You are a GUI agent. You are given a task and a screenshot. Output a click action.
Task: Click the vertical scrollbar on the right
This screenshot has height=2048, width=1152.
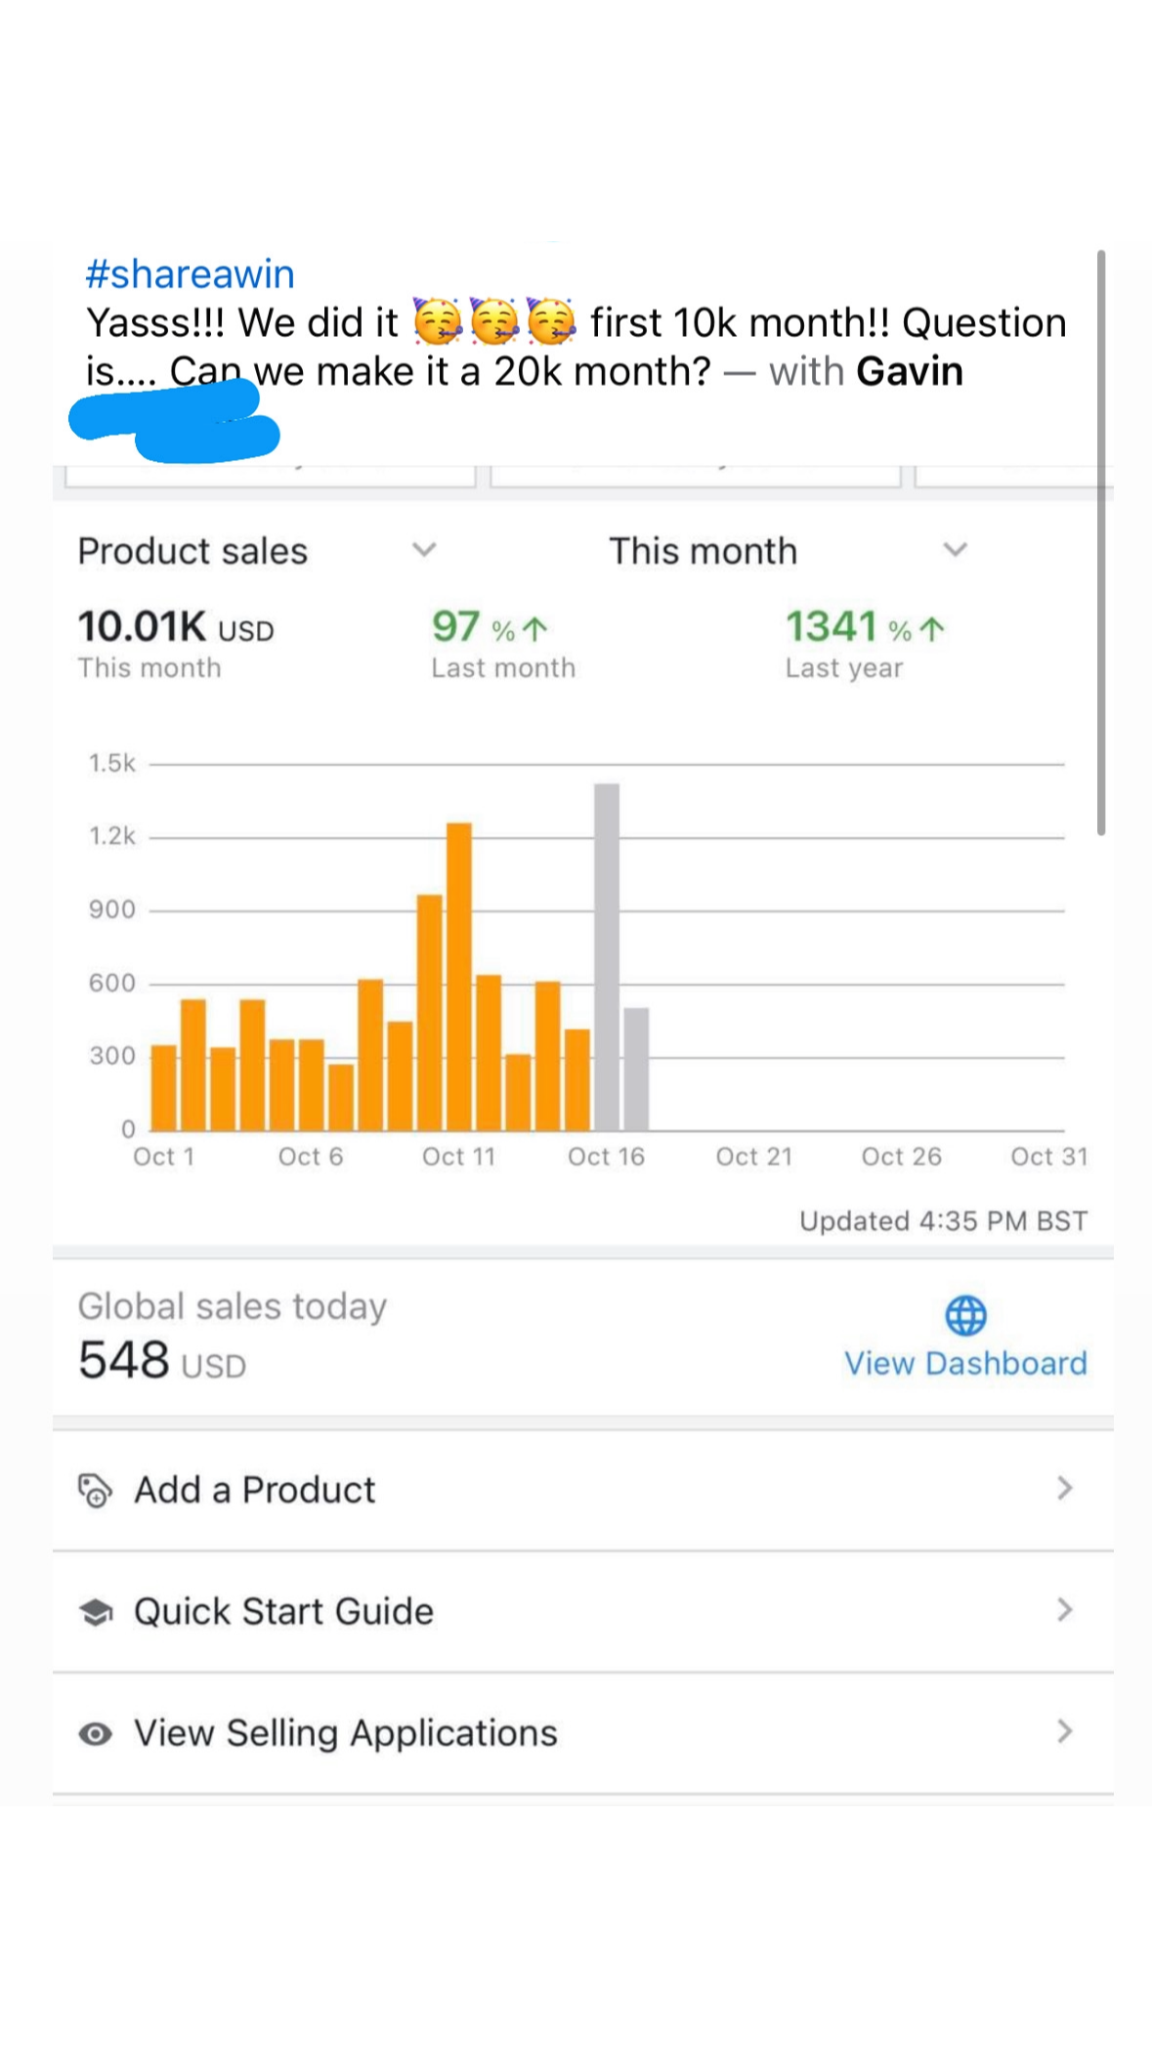tap(1100, 541)
